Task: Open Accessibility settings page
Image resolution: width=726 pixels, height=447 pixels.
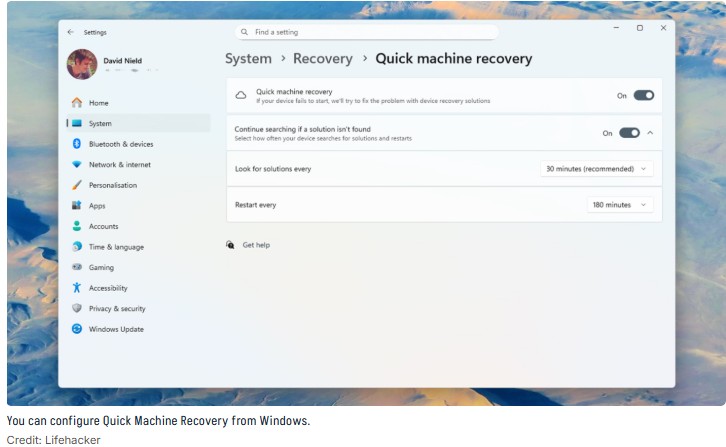Action: 138,288
